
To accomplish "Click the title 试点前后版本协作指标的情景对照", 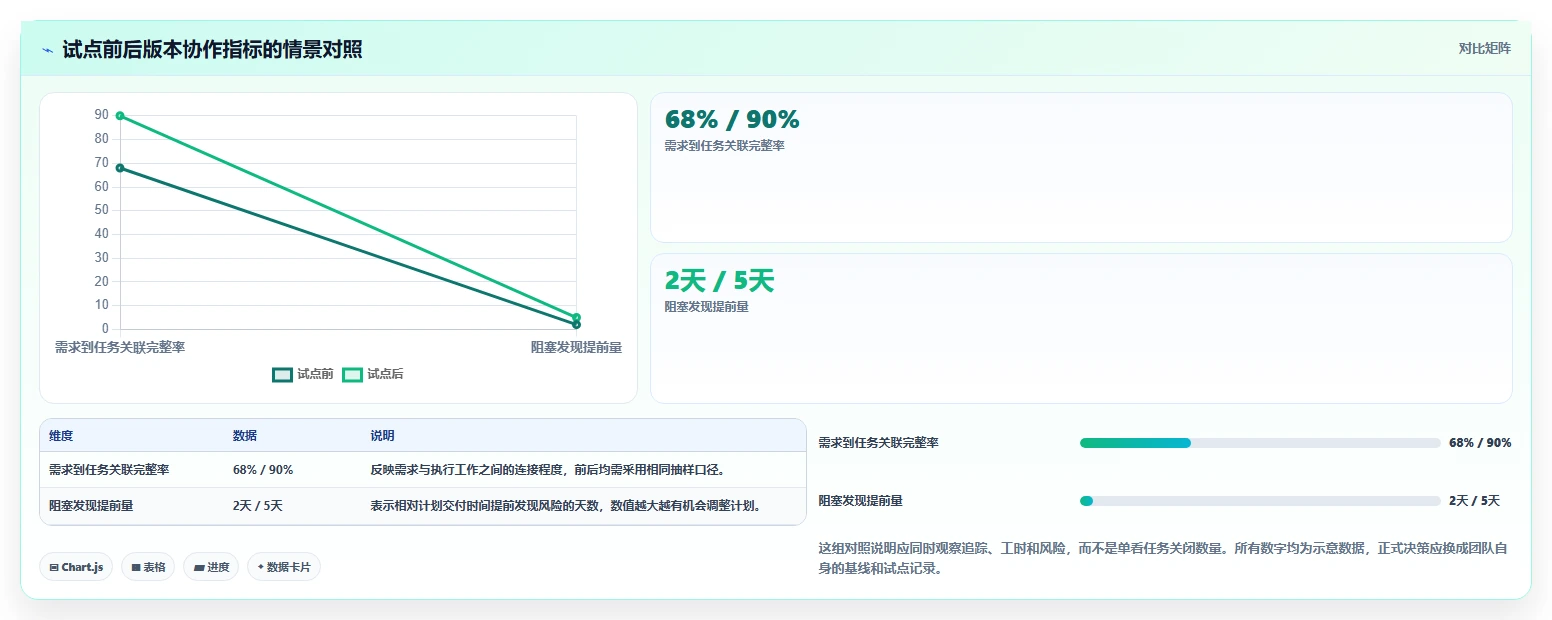I will pos(212,50).
